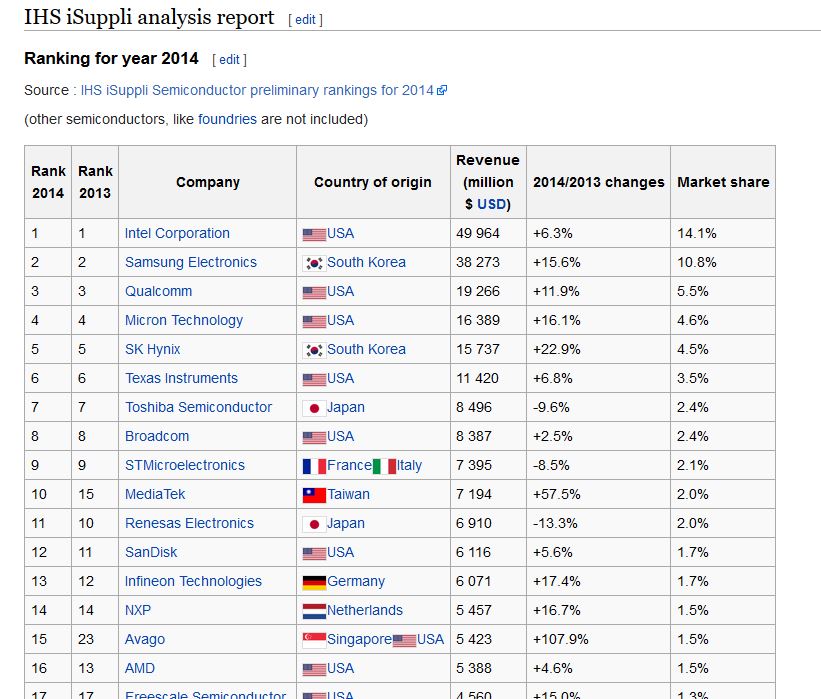Click the change value +107.9%

pos(560,639)
